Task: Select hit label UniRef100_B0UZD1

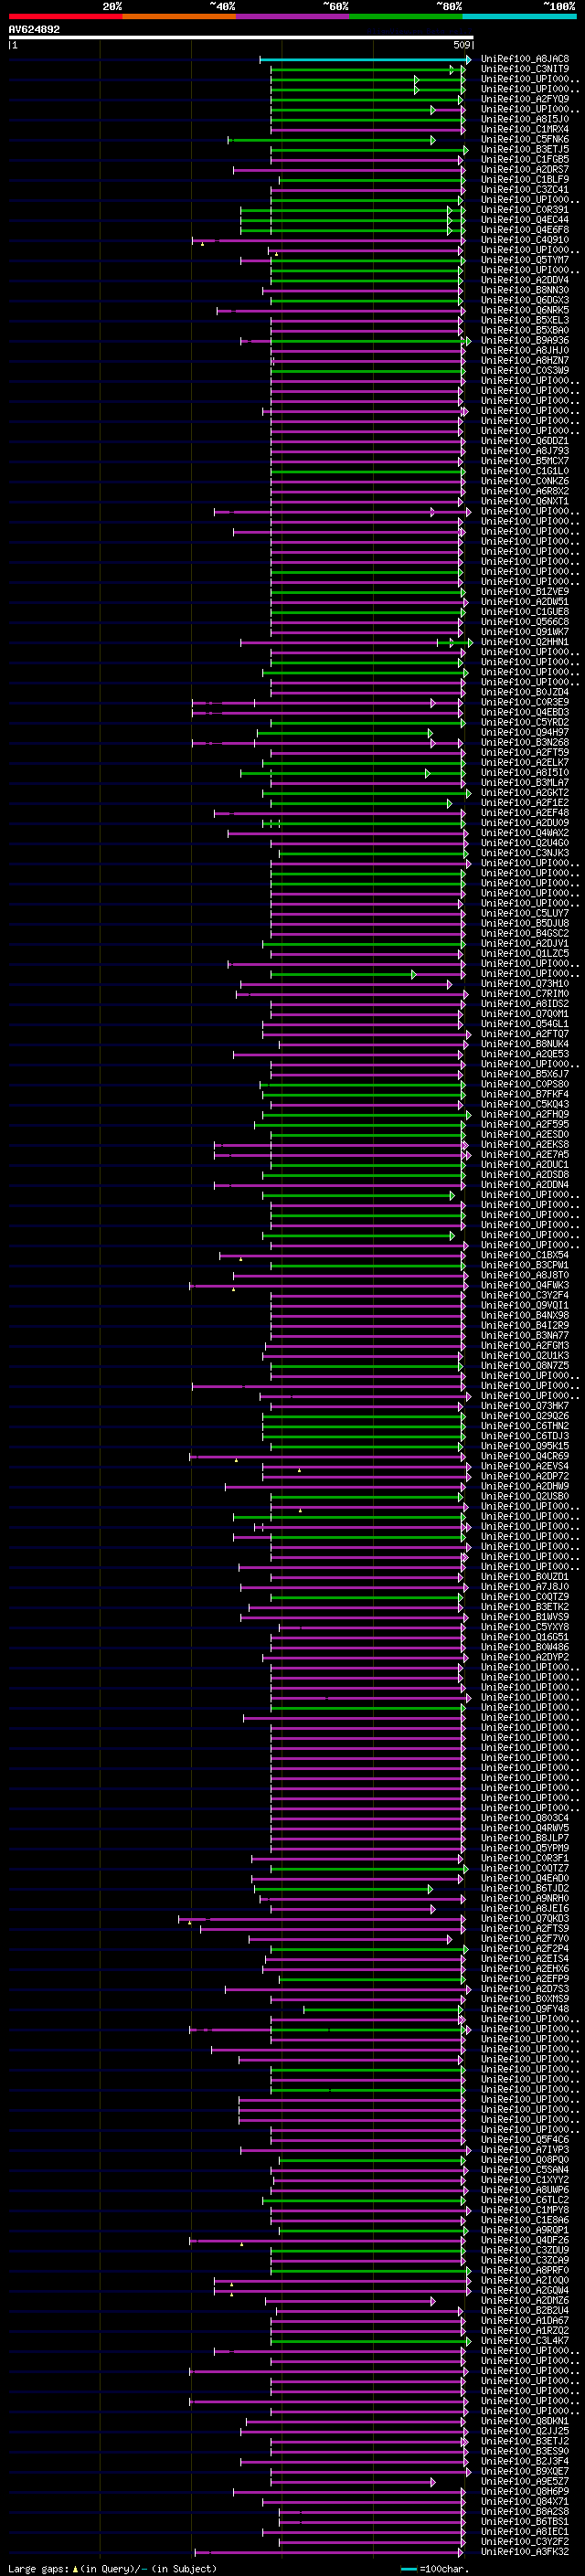Action: [x=525, y=1577]
